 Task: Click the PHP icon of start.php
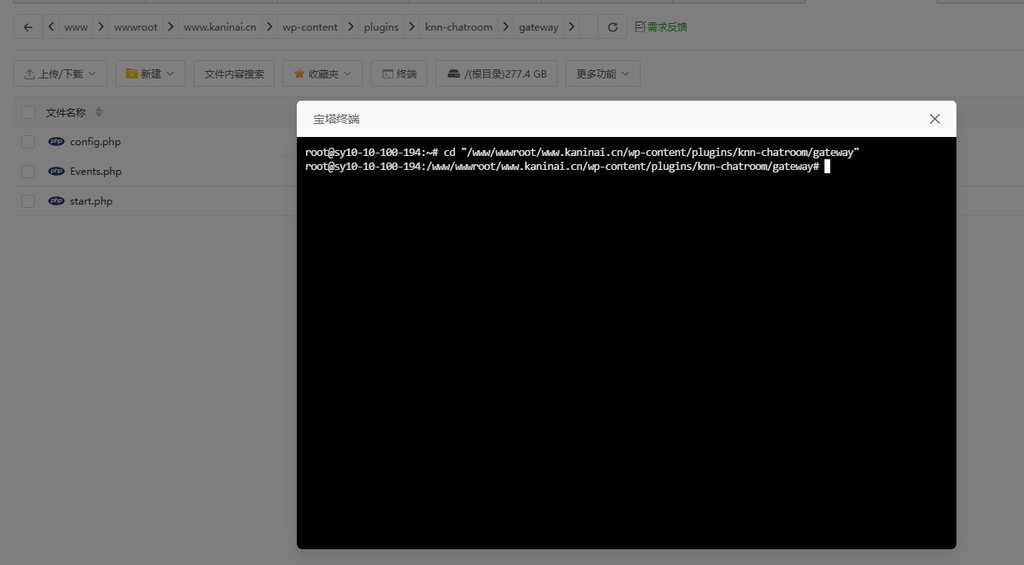pyautogui.click(x=56, y=201)
